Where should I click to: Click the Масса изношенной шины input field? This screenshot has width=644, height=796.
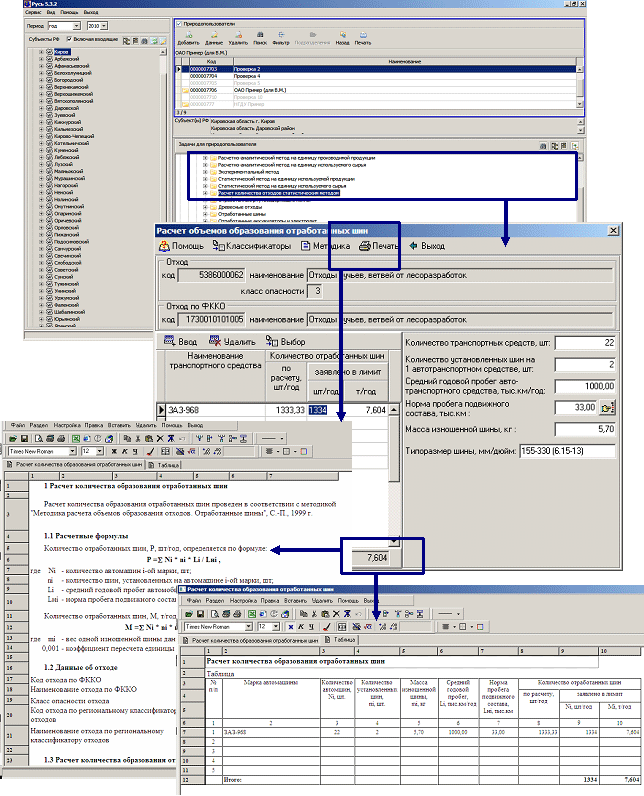[x=583, y=428]
